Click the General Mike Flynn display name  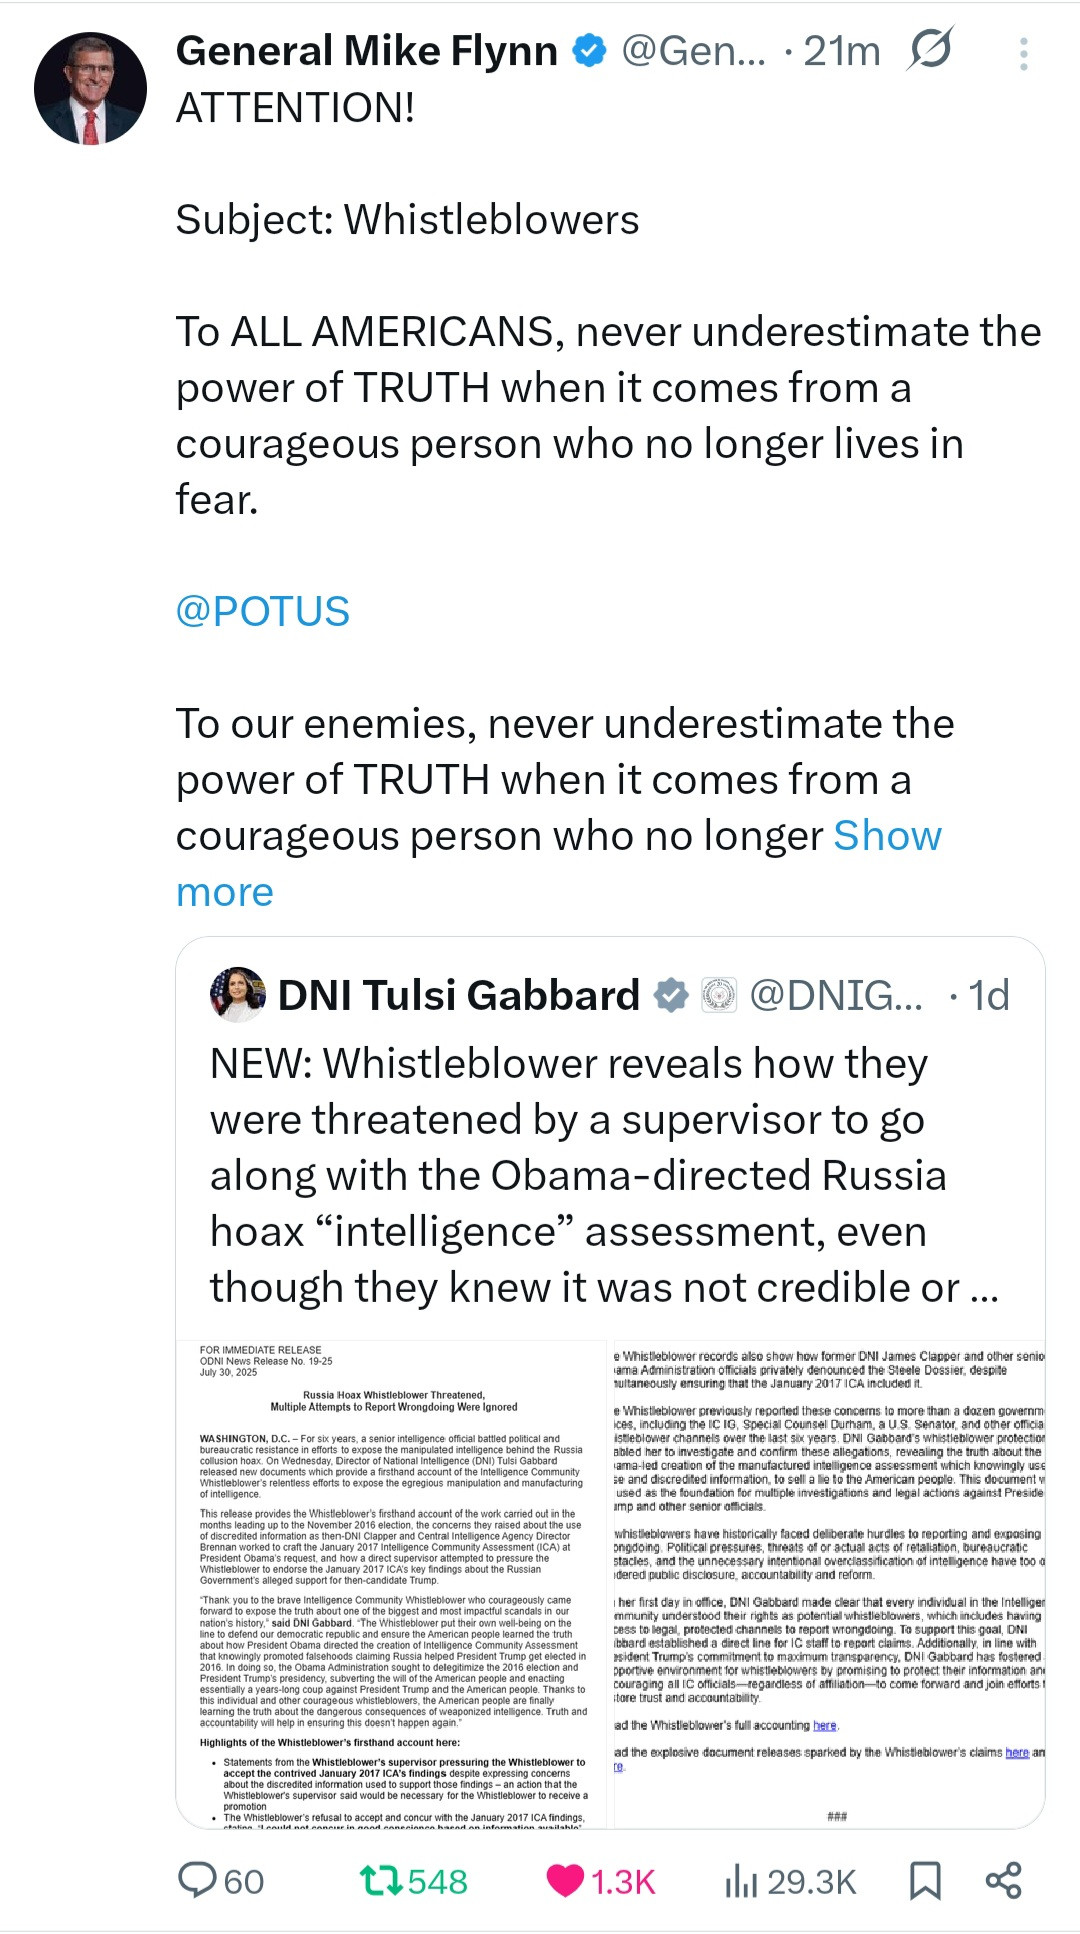[366, 51]
